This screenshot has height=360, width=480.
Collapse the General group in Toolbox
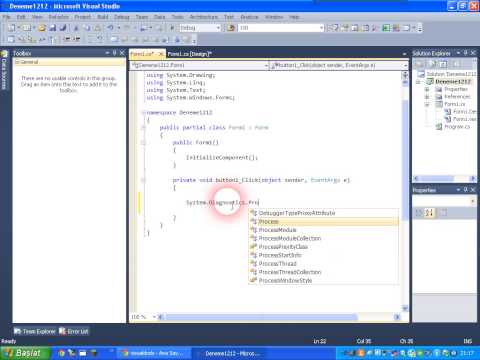click(17, 62)
